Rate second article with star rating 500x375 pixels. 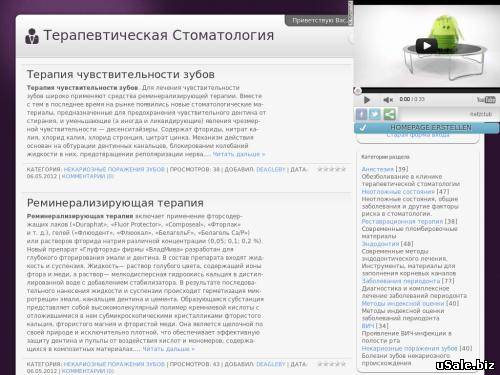[331, 364]
